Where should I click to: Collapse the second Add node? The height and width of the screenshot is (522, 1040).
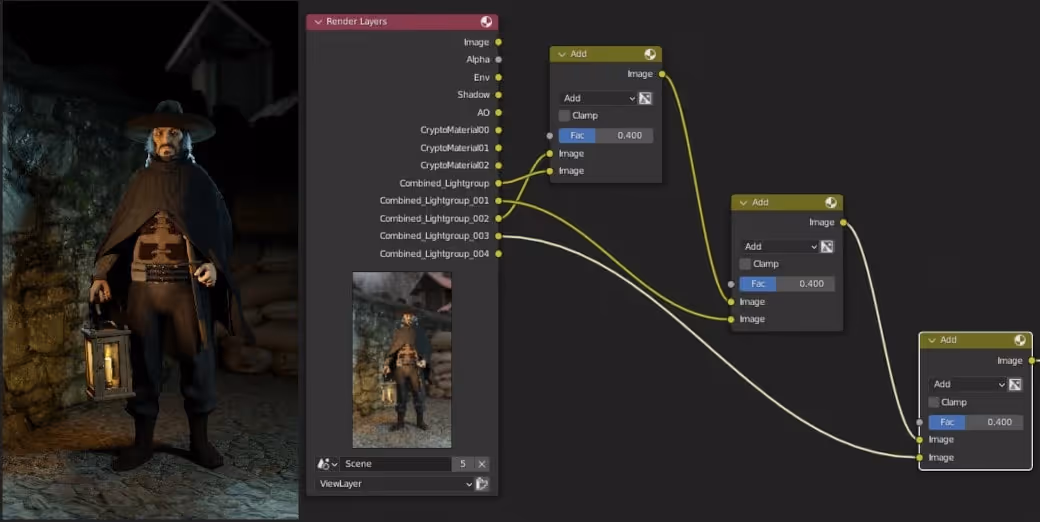[x=744, y=203]
